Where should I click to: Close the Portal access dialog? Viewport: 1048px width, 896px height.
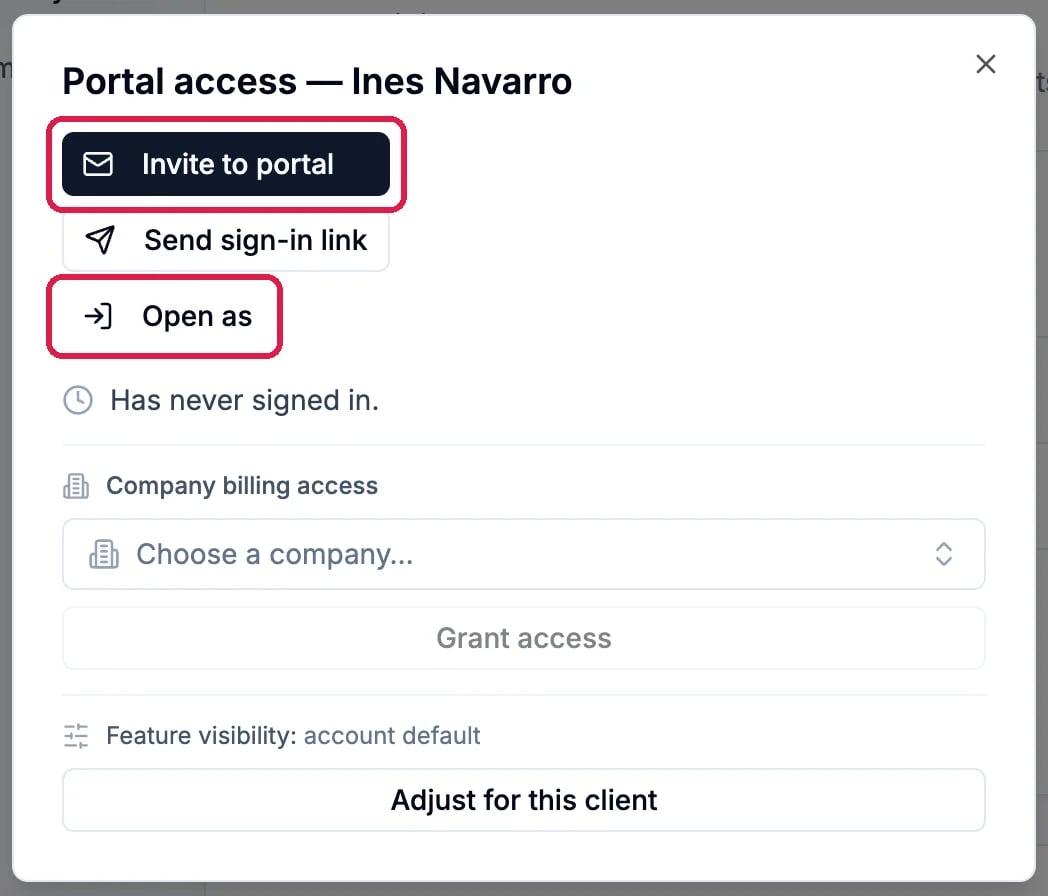[986, 64]
